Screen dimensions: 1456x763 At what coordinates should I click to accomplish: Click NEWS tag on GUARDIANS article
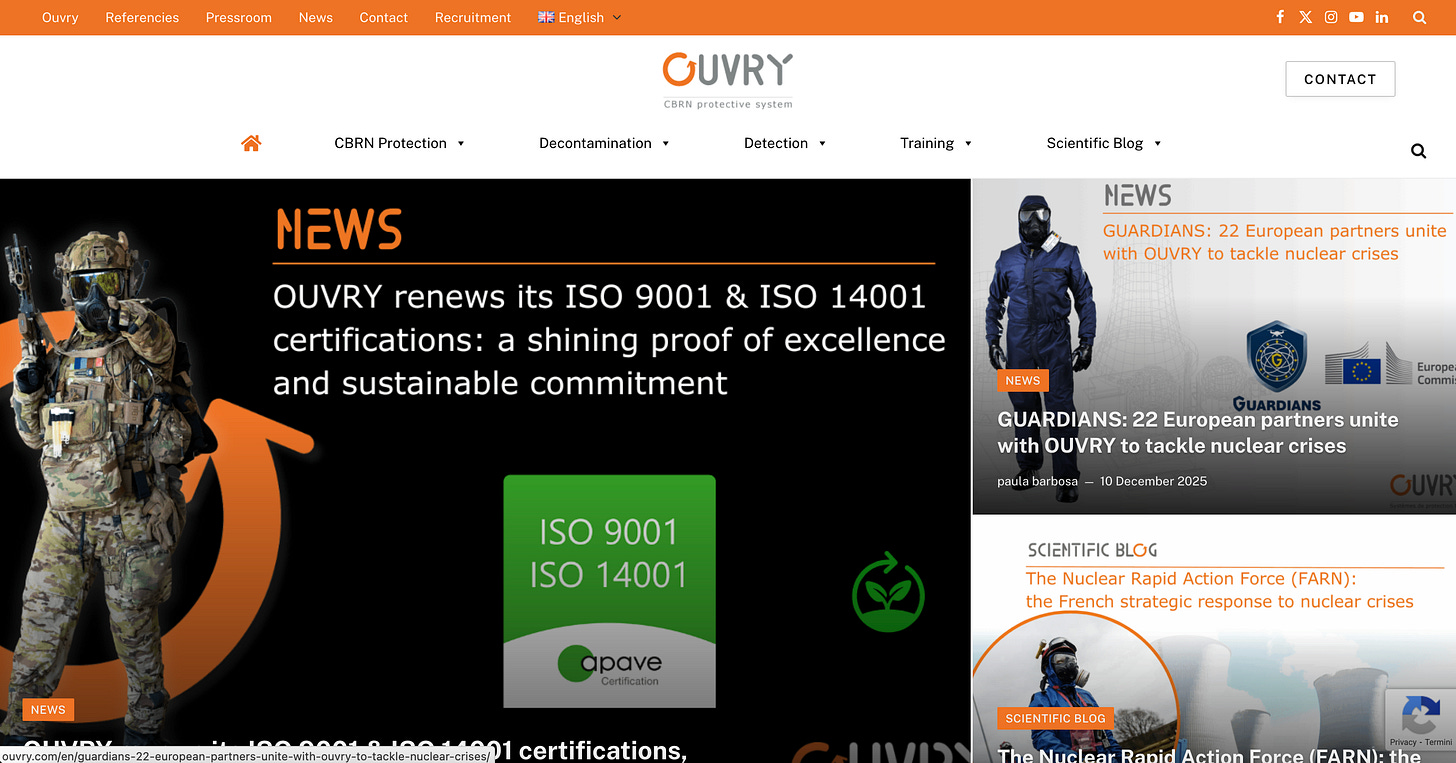[1023, 380]
